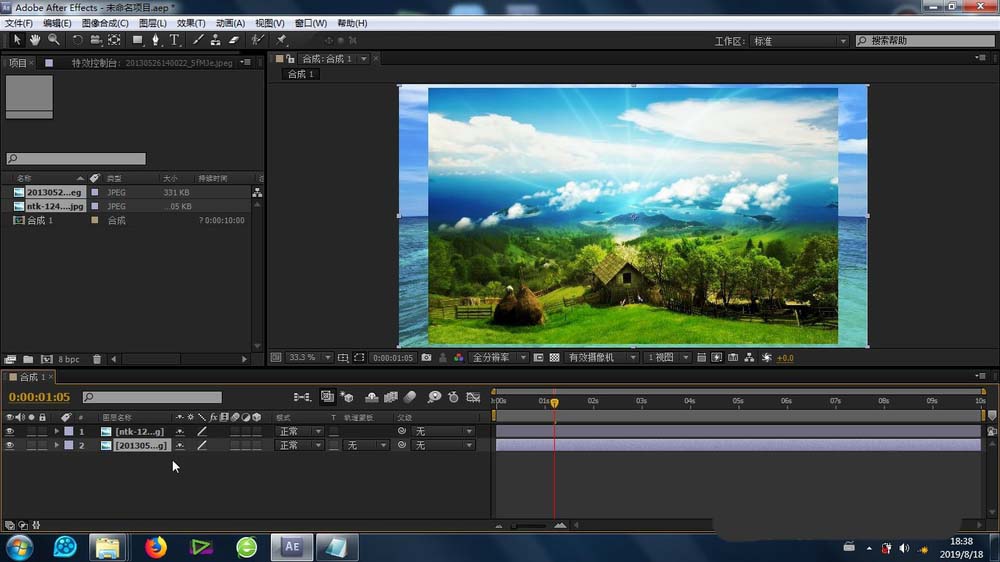The width and height of the screenshot is (1000, 562).
Task: Toggle the transparency grid in viewer
Action: click(554, 357)
